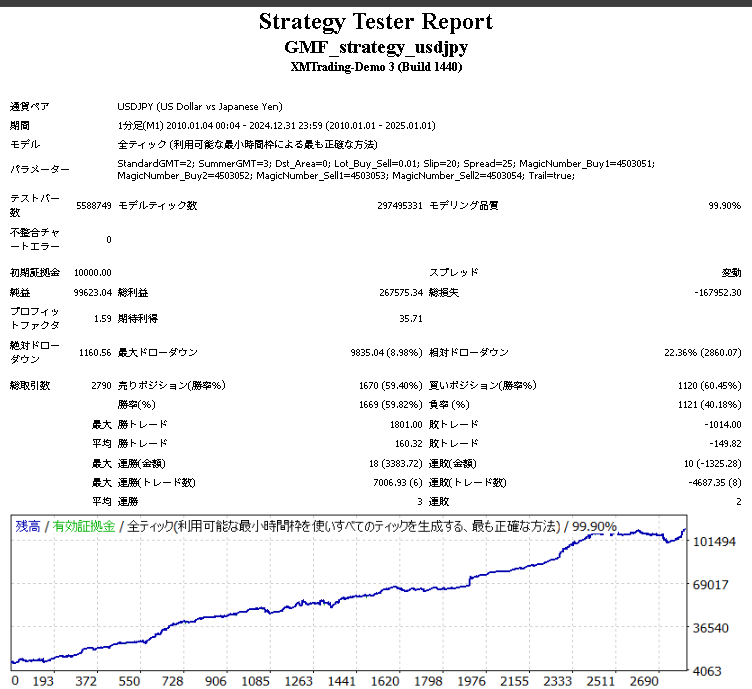
Task: Click the profit factor value 1.59
Action: [101, 319]
